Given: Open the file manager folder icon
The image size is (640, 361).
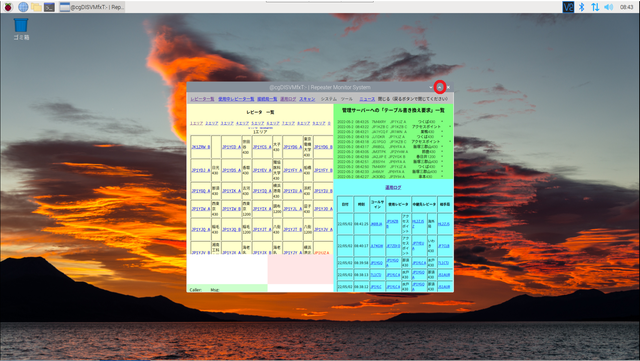Looking at the screenshot, I should click(36, 7).
